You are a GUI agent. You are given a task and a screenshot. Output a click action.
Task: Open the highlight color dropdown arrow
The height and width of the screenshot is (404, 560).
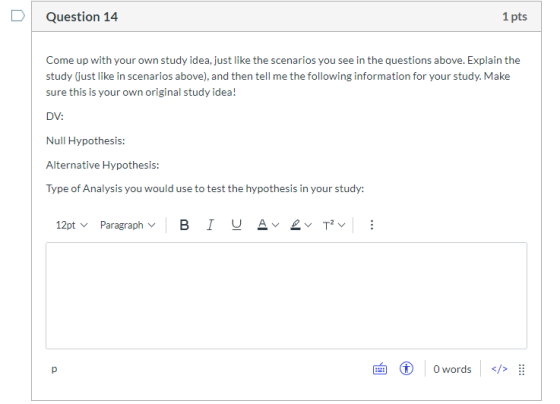pyautogui.click(x=308, y=225)
